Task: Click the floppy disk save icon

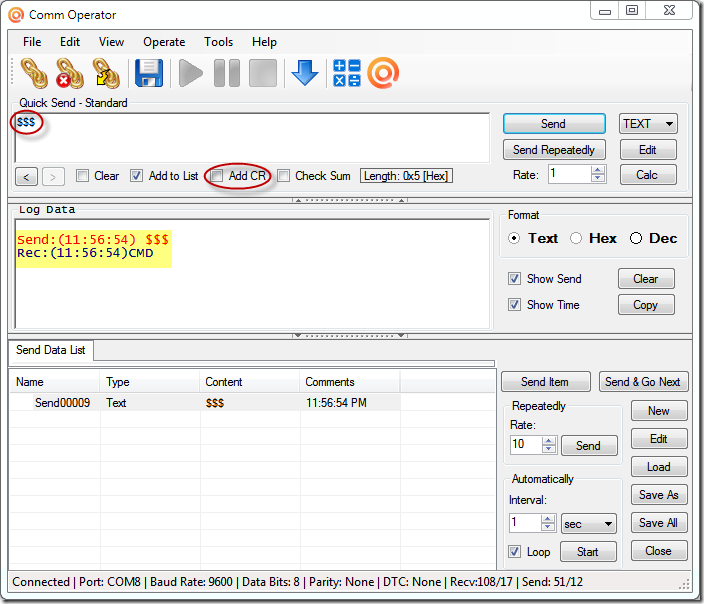Action: [x=149, y=73]
